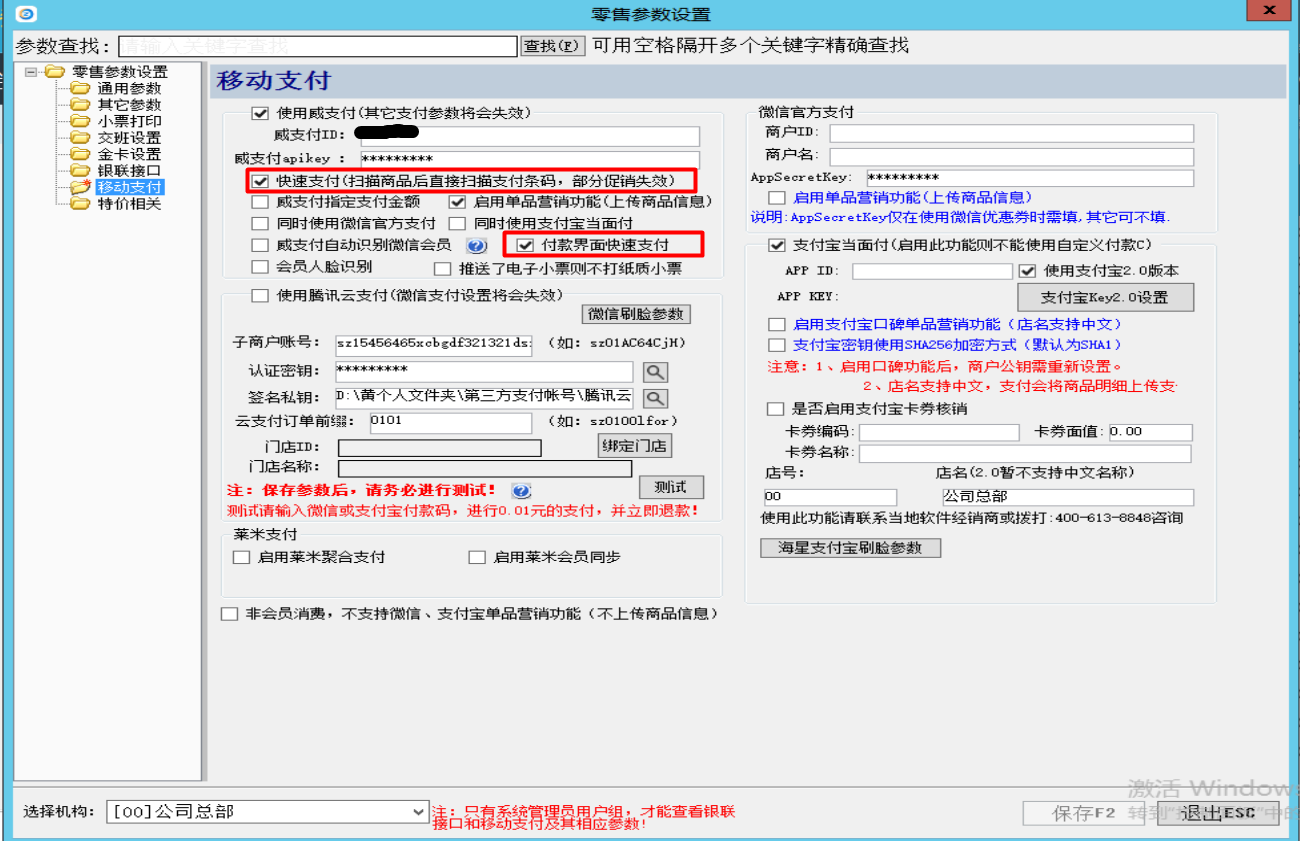Screen dimensions: 1300x841
Task: Enable 使用腾讯云支付 checkbox
Action: coord(261,295)
